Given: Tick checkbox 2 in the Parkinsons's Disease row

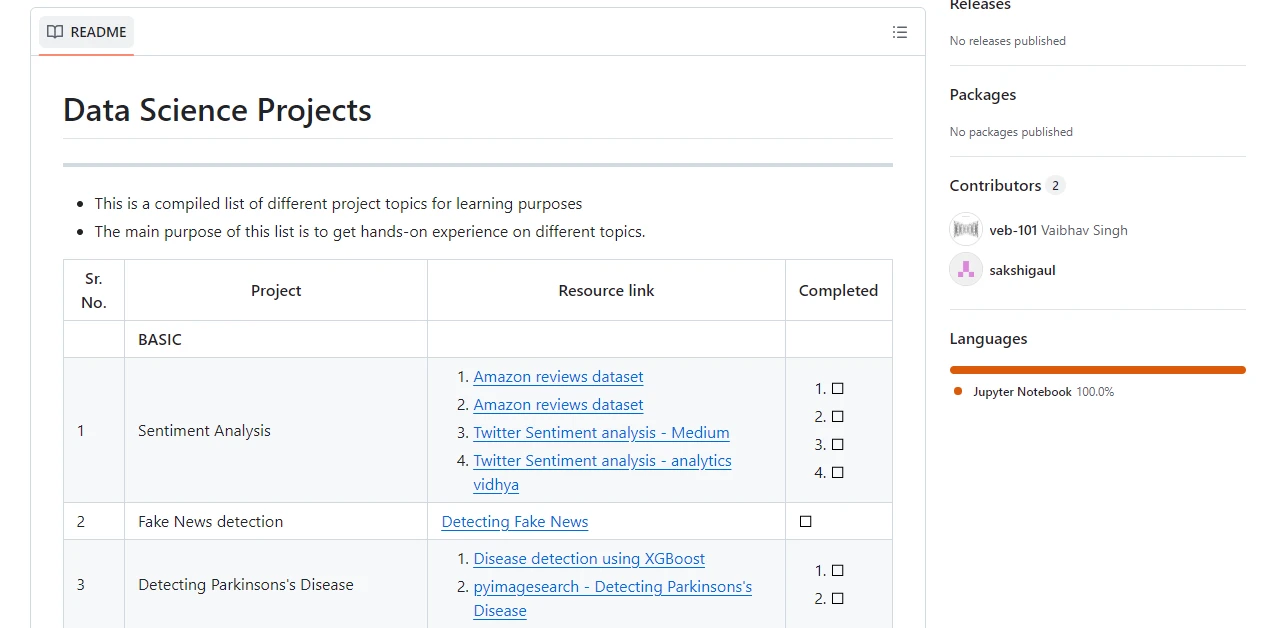Looking at the screenshot, I should pyautogui.click(x=838, y=599).
